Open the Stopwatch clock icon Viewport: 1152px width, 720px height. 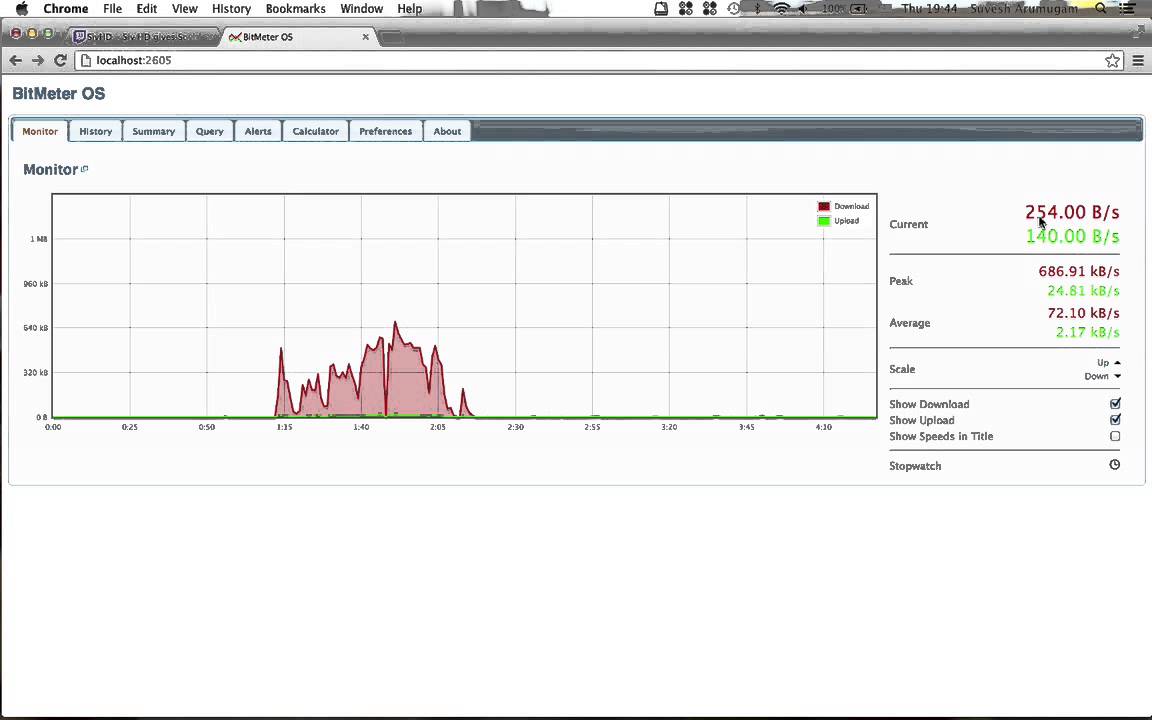1115,464
